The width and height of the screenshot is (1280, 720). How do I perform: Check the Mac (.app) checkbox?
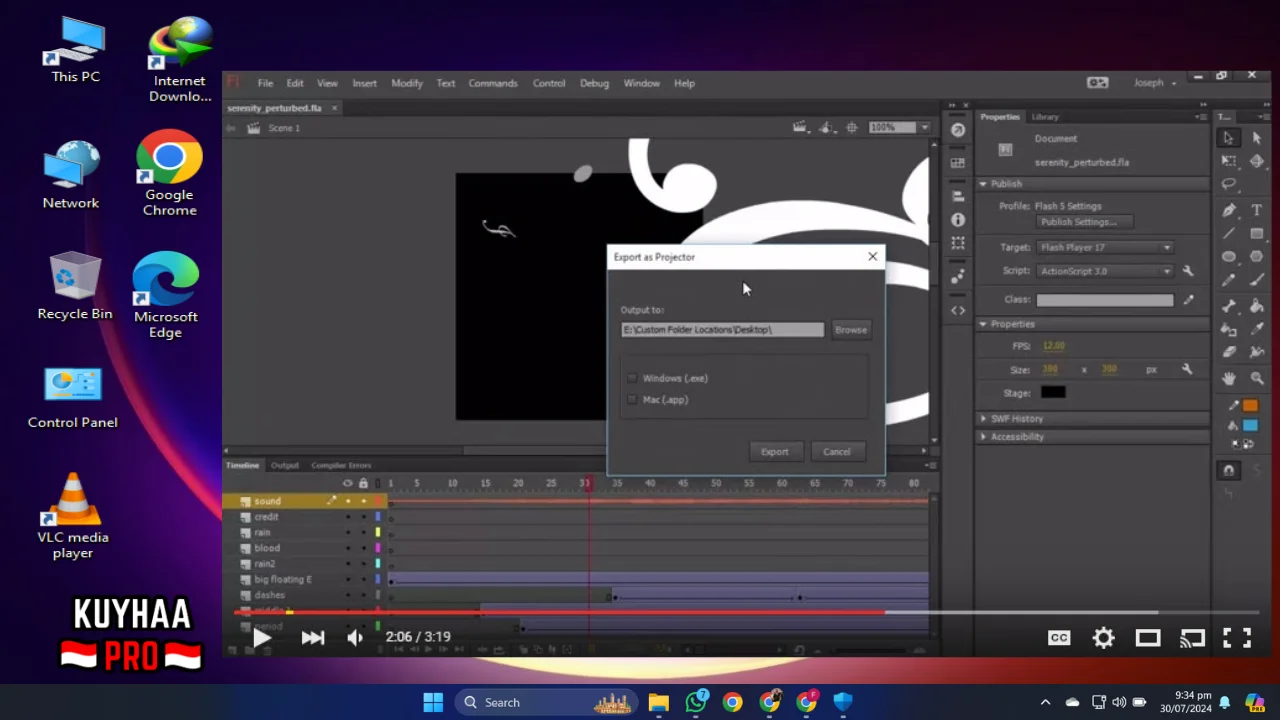(632, 399)
